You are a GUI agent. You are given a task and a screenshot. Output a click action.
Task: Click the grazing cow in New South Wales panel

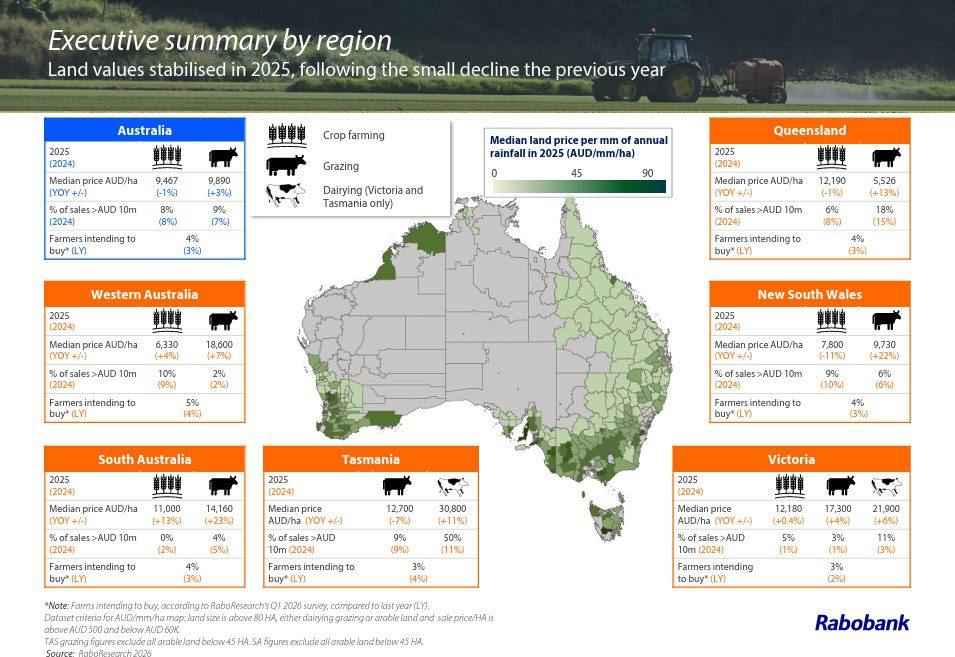(x=886, y=320)
